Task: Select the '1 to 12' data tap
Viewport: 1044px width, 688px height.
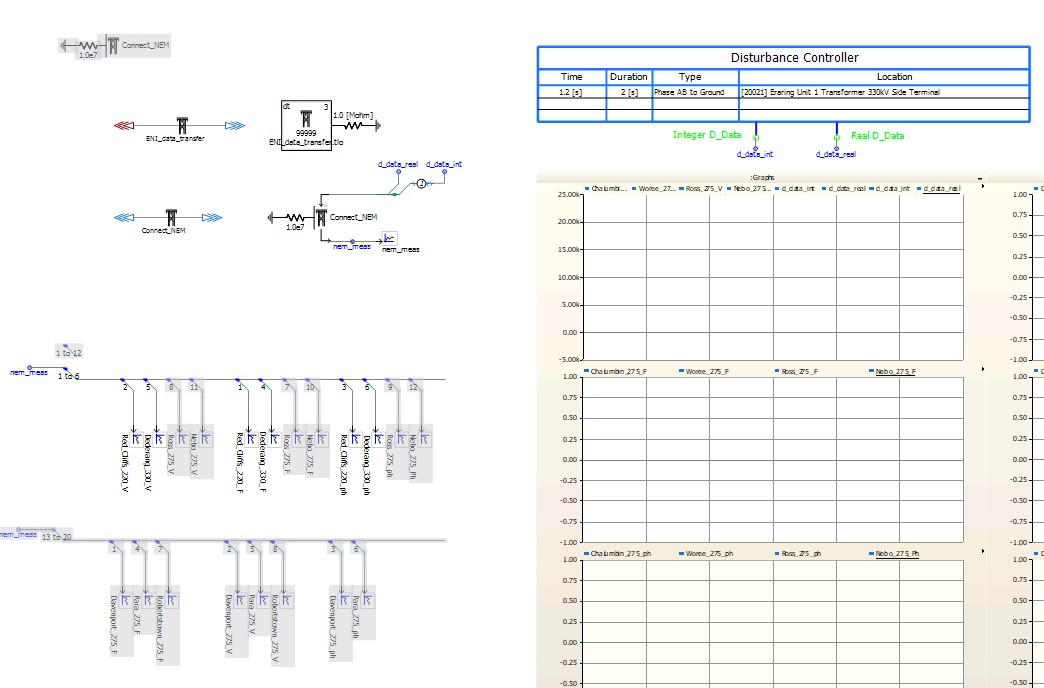Action: pyautogui.click(x=69, y=352)
